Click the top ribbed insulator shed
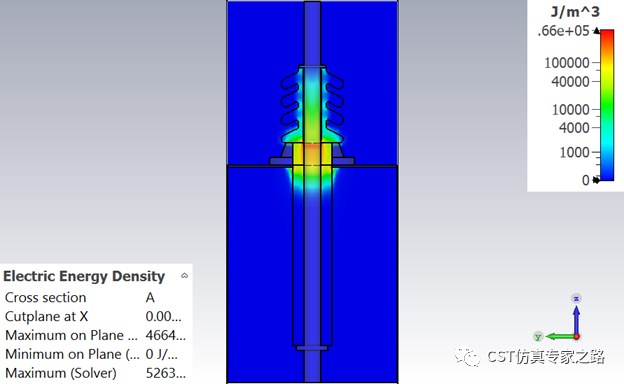 click(x=312, y=82)
